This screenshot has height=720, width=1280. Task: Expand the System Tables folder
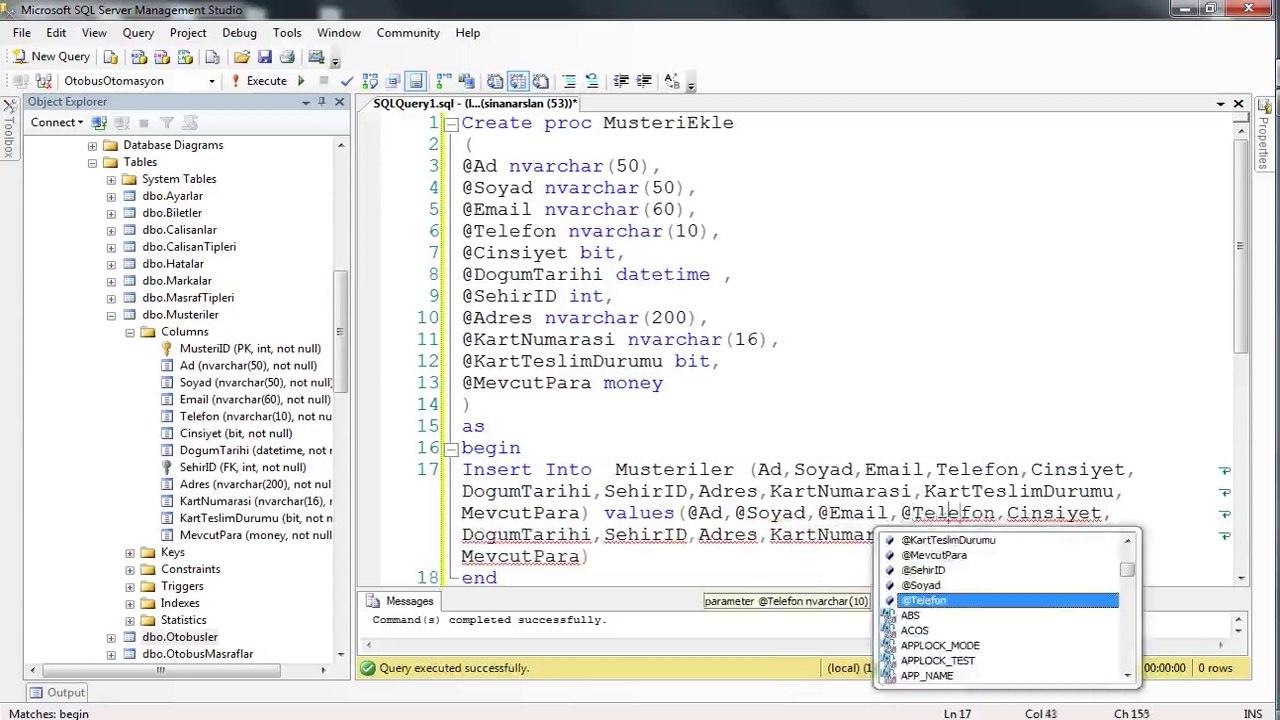(x=111, y=180)
